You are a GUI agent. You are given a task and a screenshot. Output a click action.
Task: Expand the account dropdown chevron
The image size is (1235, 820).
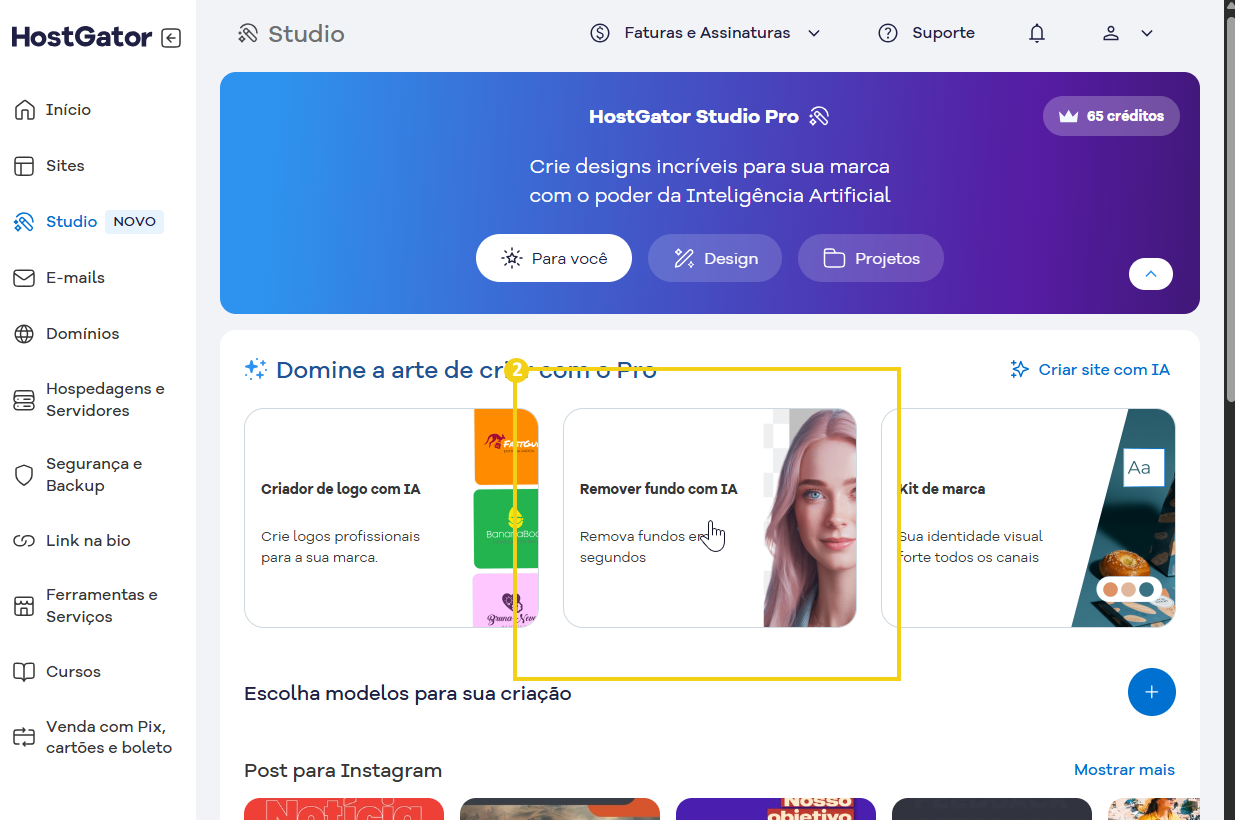(1147, 33)
